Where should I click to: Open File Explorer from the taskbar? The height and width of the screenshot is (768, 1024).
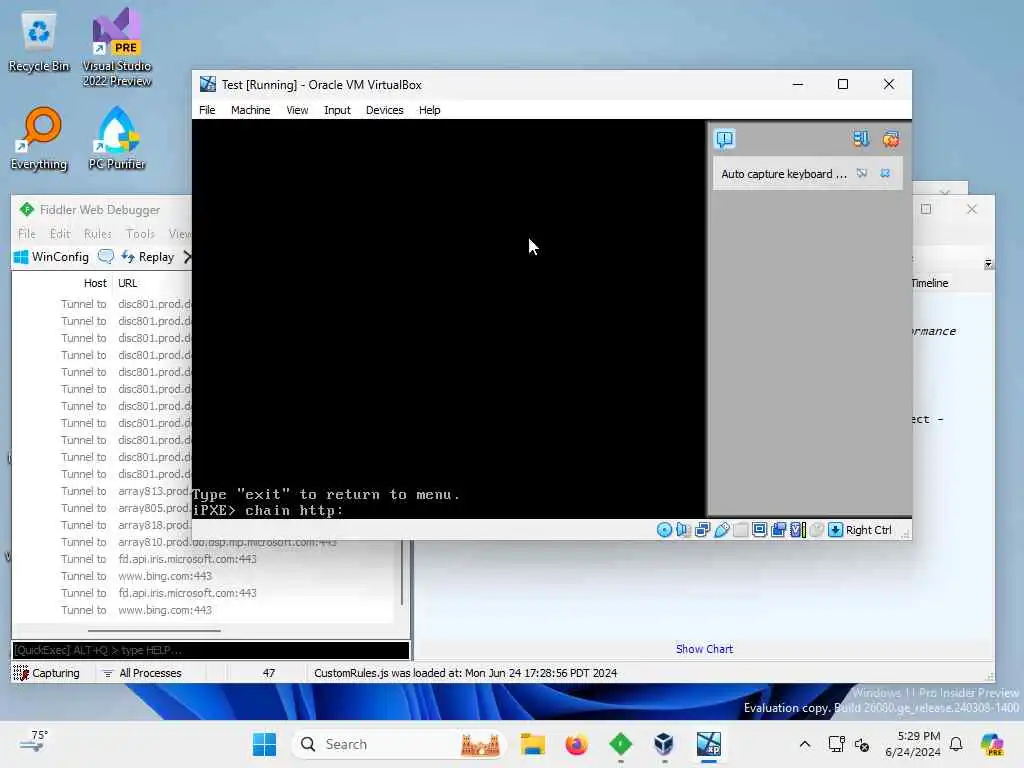533,744
